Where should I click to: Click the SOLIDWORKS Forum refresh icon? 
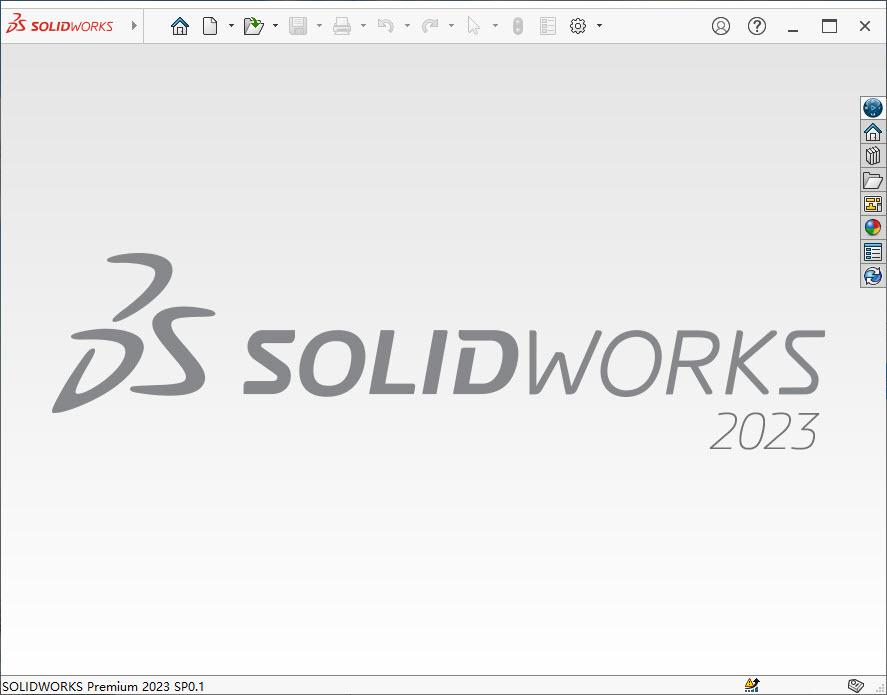(x=872, y=275)
